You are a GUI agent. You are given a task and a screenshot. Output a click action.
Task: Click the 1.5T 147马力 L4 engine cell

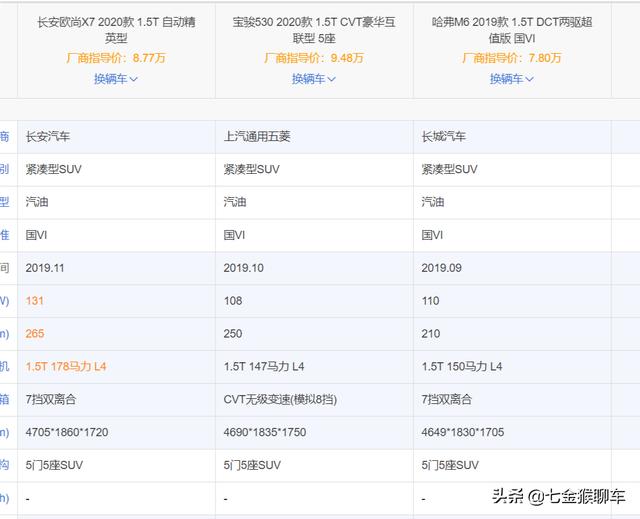click(314, 367)
